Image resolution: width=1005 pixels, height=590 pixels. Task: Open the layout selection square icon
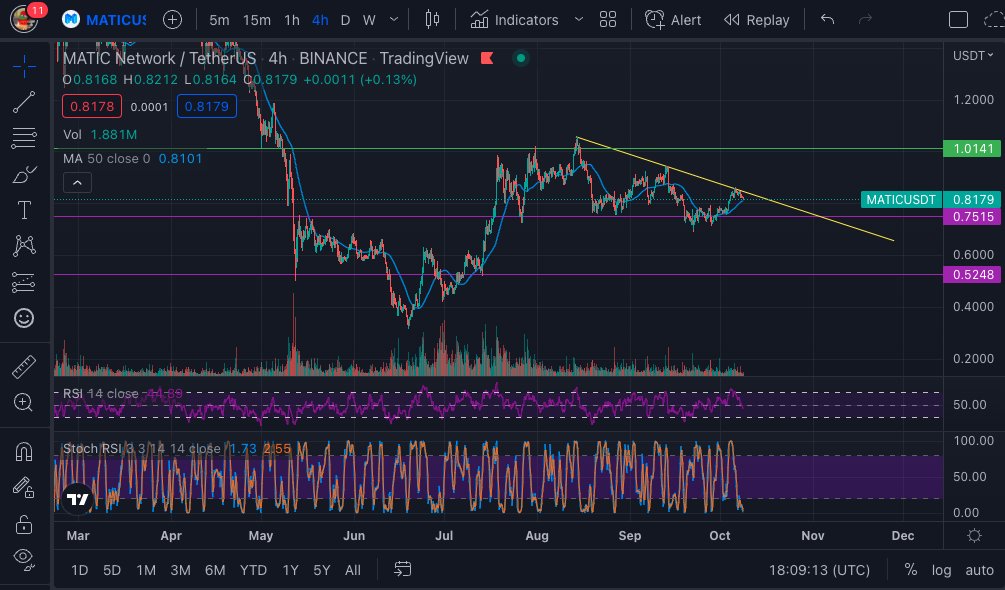coord(958,20)
